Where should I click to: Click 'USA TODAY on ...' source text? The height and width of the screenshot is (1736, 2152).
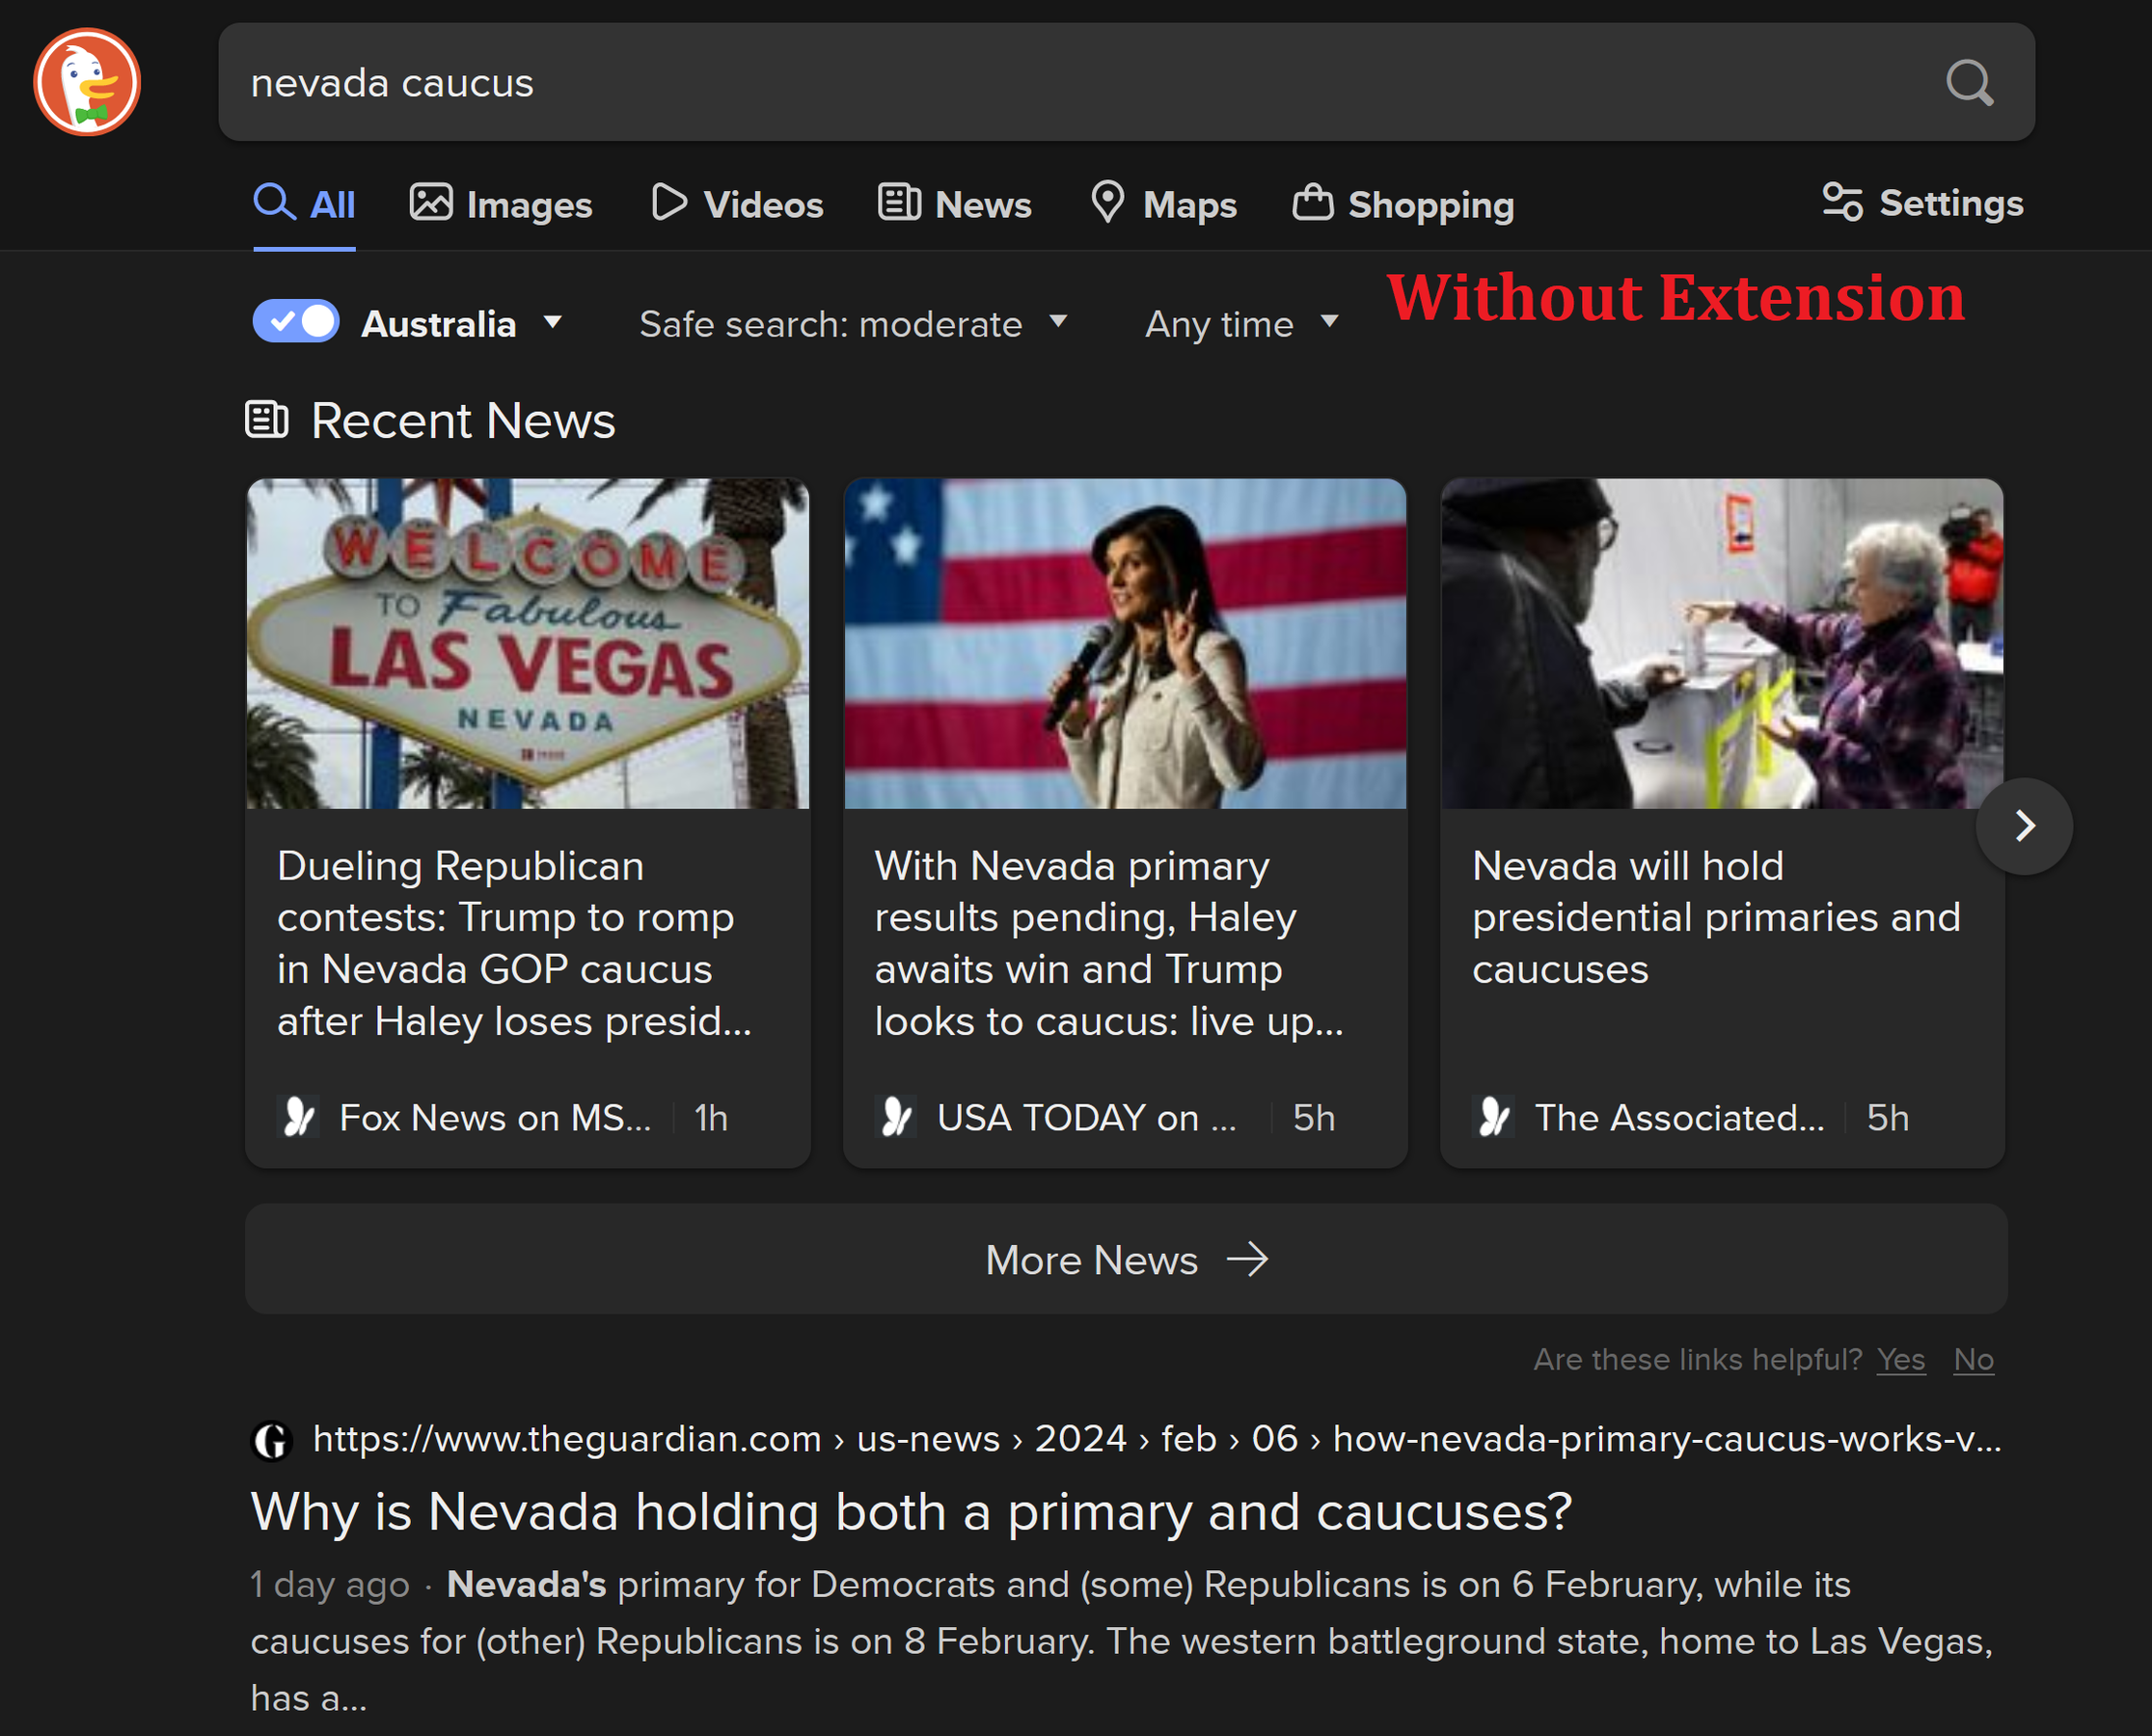click(1086, 1117)
